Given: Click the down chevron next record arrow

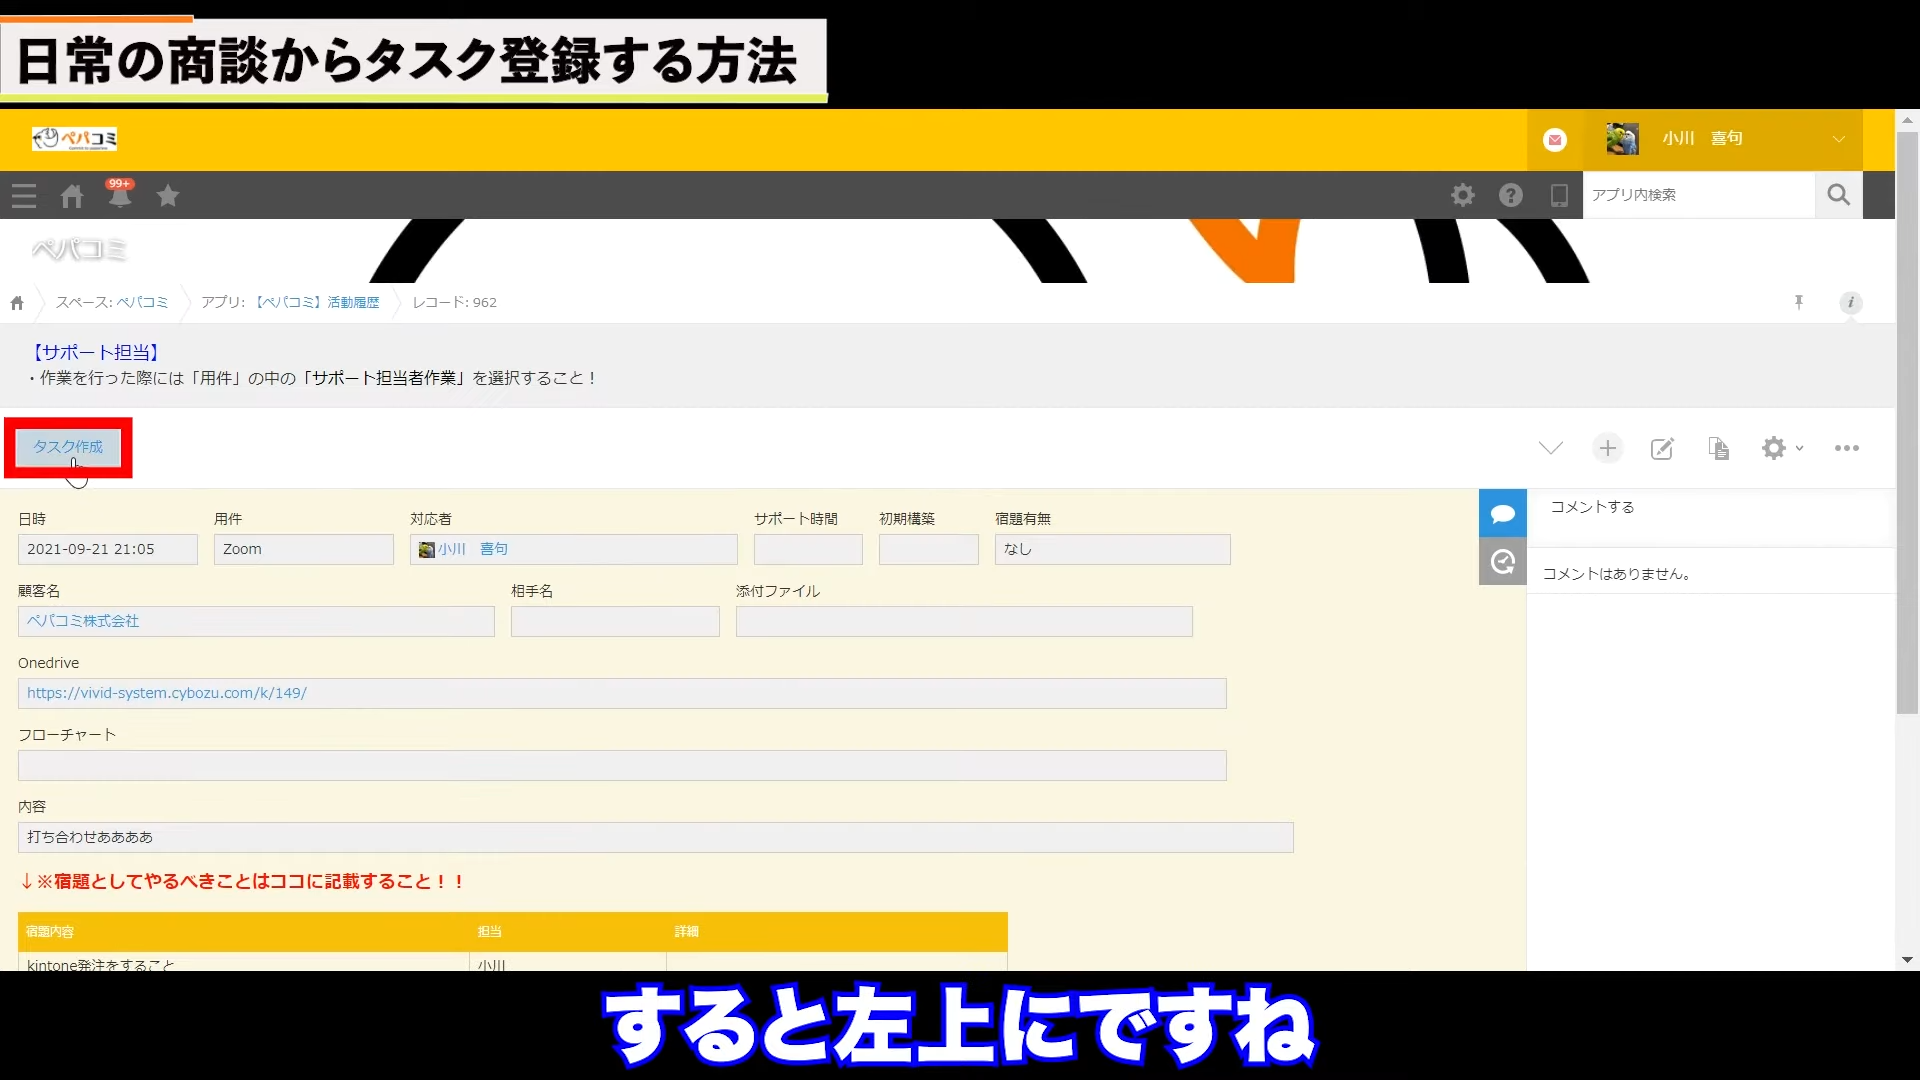Looking at the screenshot, I should click(x=1550, y=448).
